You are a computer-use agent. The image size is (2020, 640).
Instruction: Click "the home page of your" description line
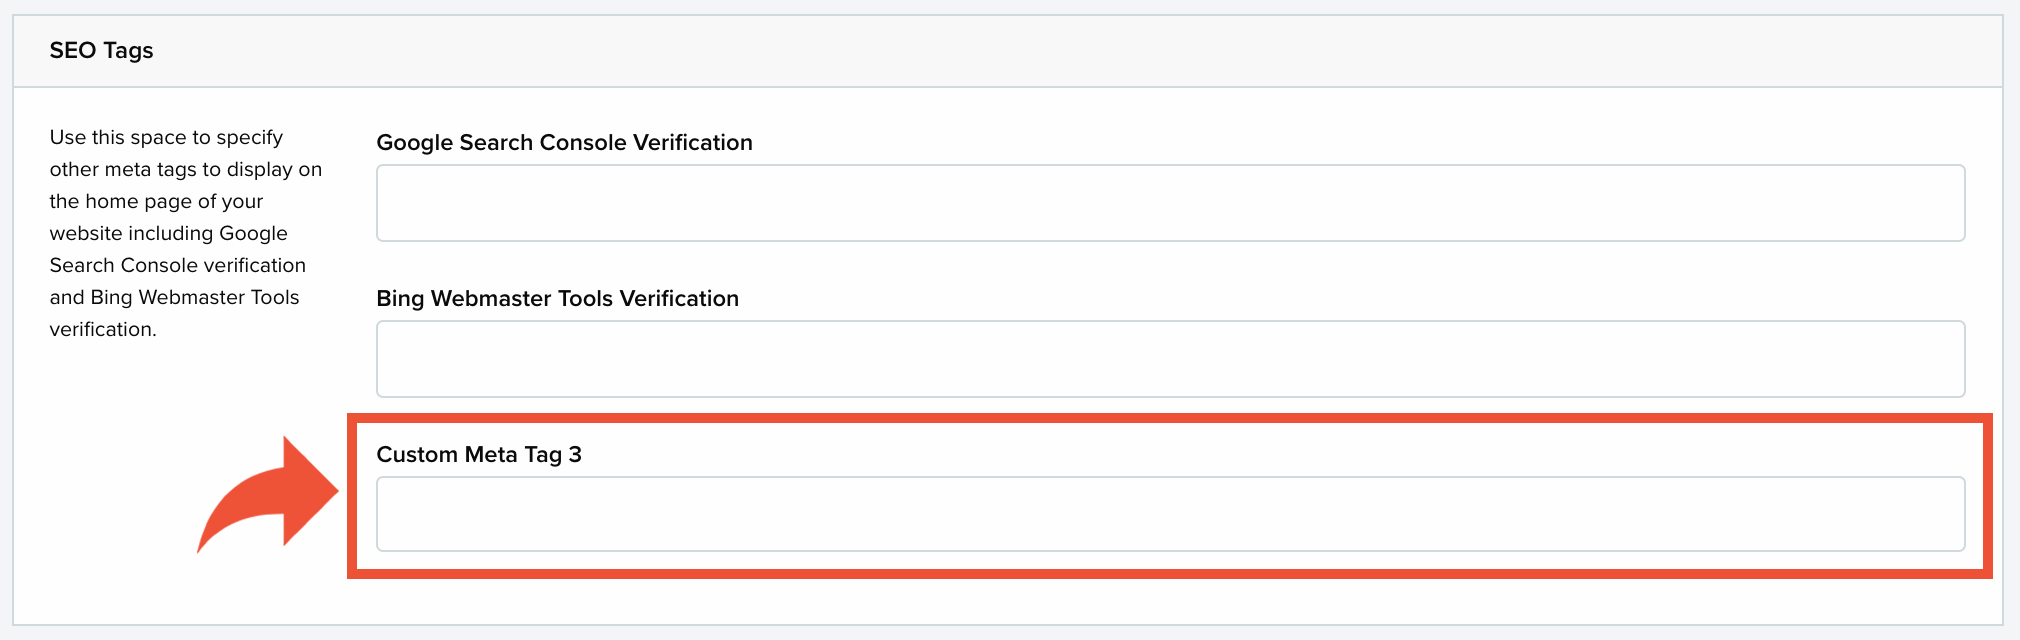point(156,201)
